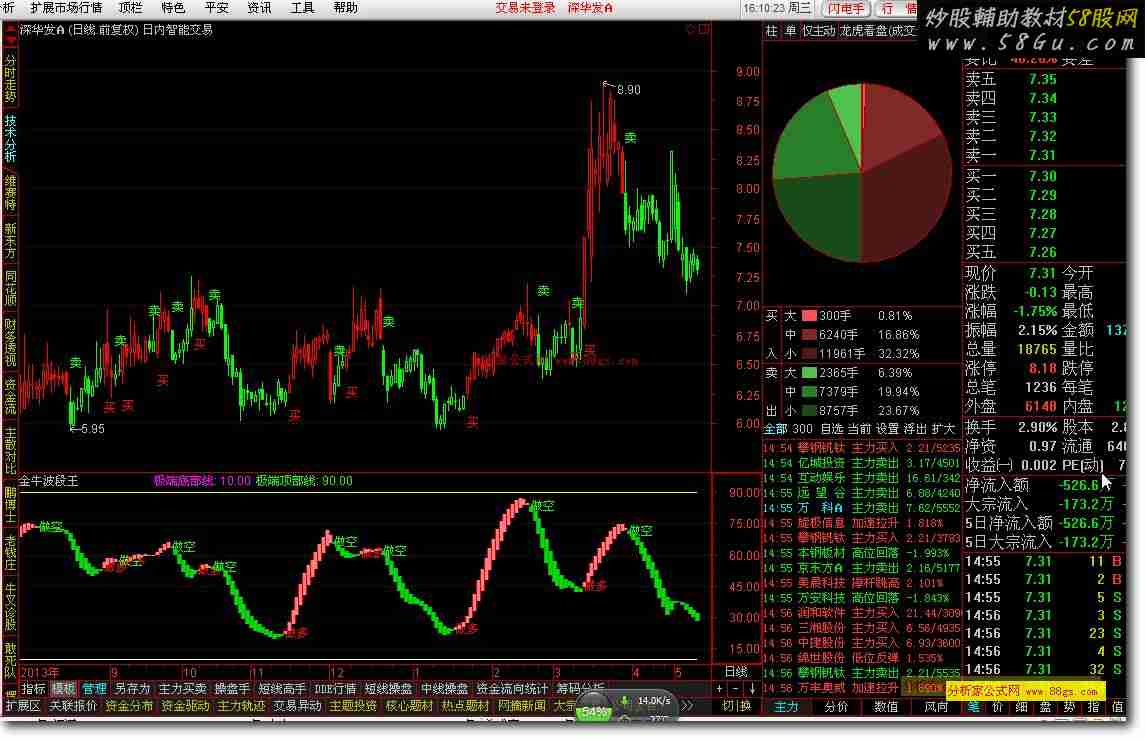Open the 主题投资 tab
The width and height of the screenshot is (1145, 739).
[353, 706]
